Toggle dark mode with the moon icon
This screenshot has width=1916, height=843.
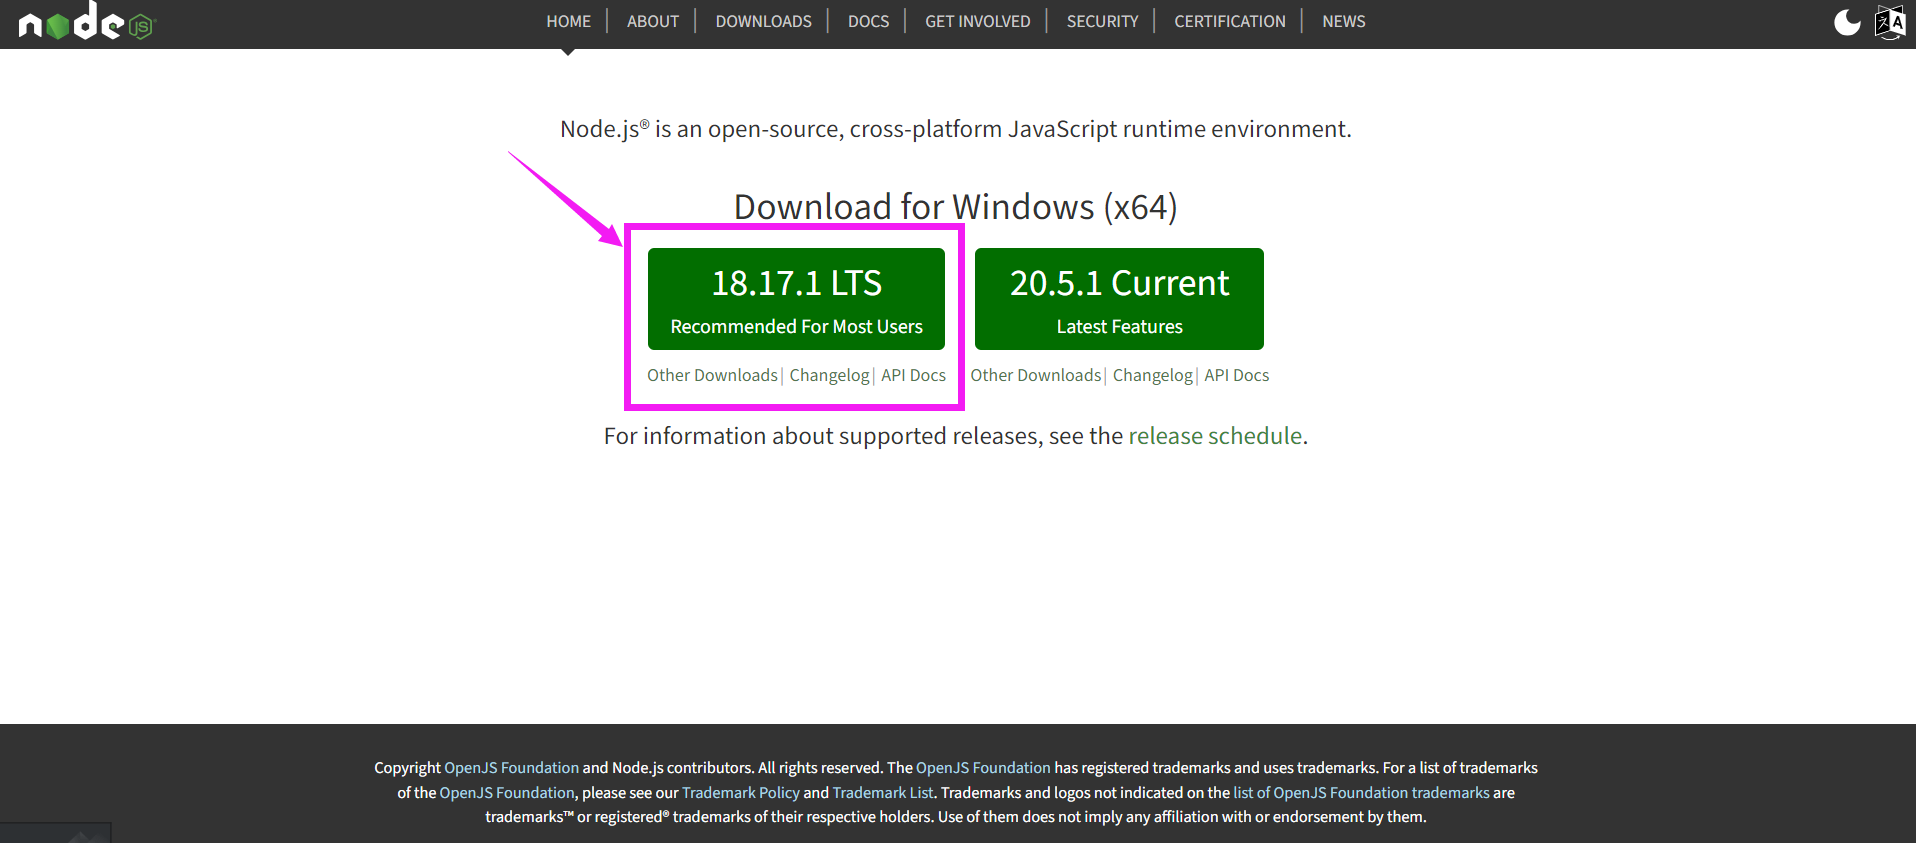click(1847, 22)
